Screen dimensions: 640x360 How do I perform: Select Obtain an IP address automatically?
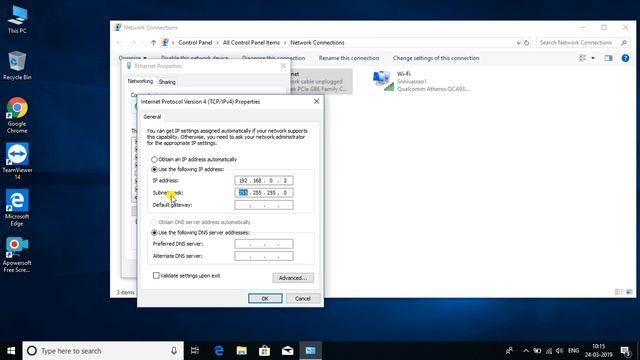point(154,159)
